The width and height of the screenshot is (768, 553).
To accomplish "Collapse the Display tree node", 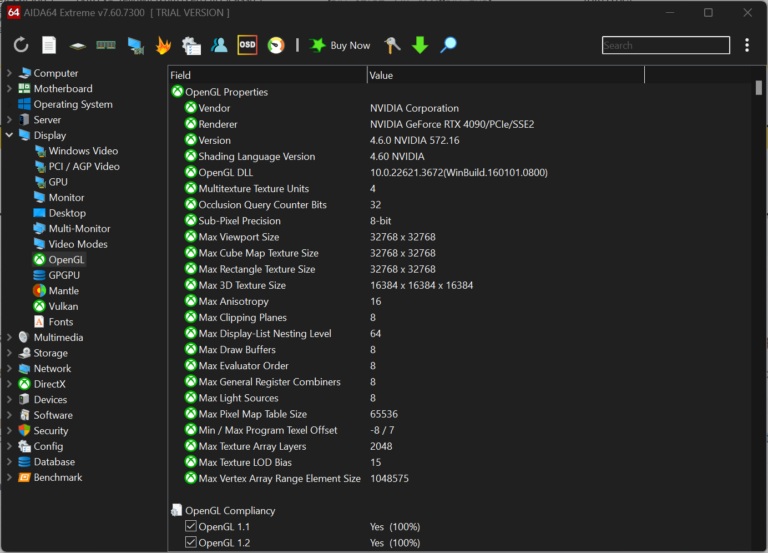I will point(9,135).
